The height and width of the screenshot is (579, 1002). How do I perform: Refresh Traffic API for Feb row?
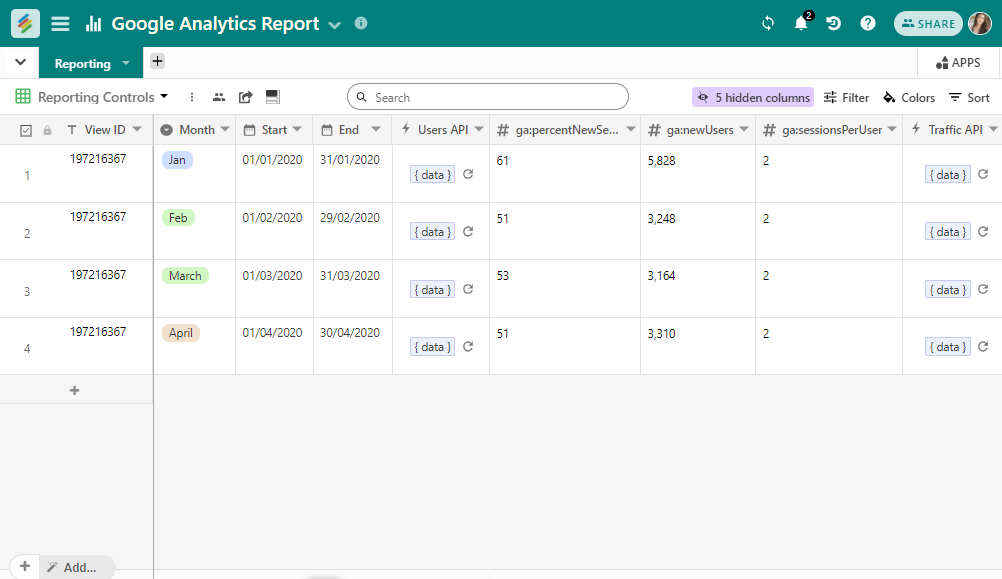(983, 231)
